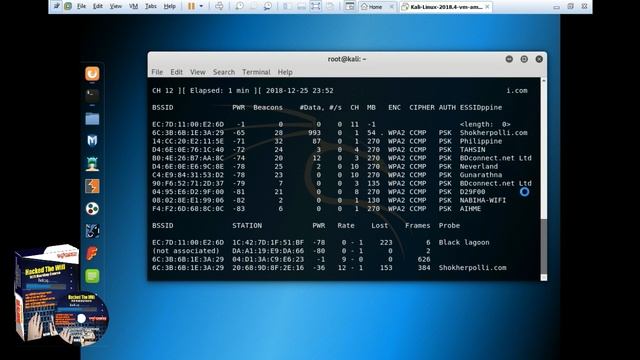
Task: Click the console view toolbar icon
Action: [350, 6]
